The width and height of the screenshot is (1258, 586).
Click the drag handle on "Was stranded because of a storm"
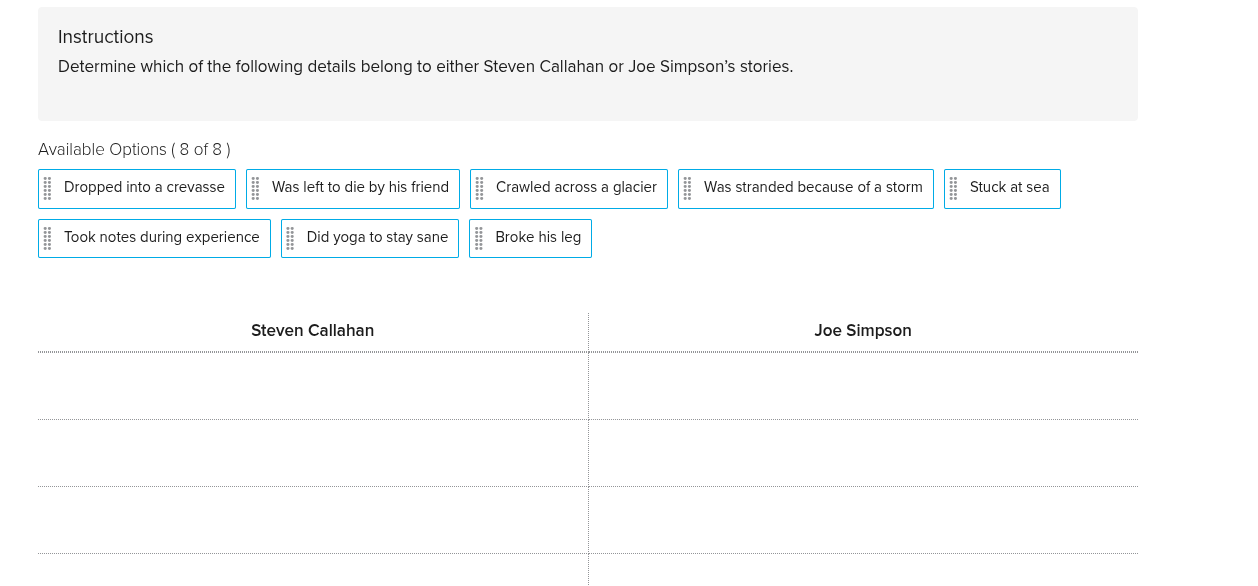point(689,188)
